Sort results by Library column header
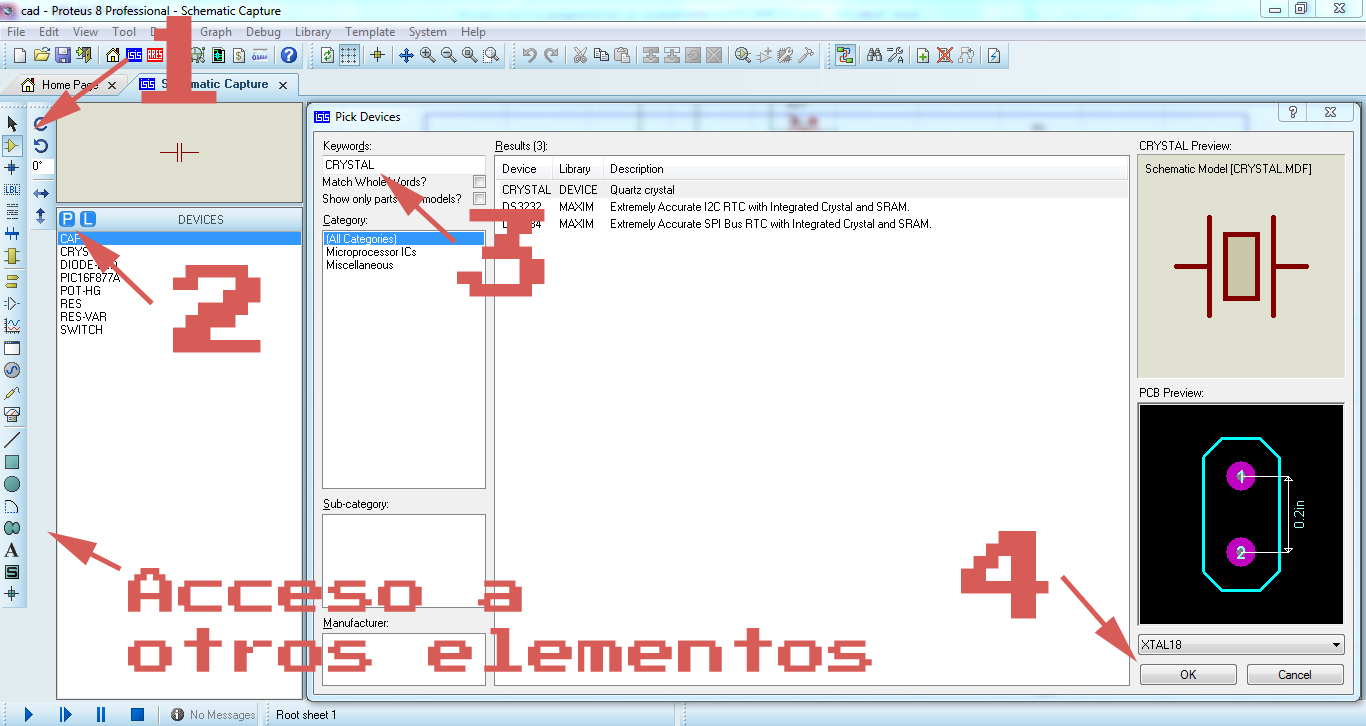The image size is (1366, 726). pyautogui.click(x=577, y=169)
